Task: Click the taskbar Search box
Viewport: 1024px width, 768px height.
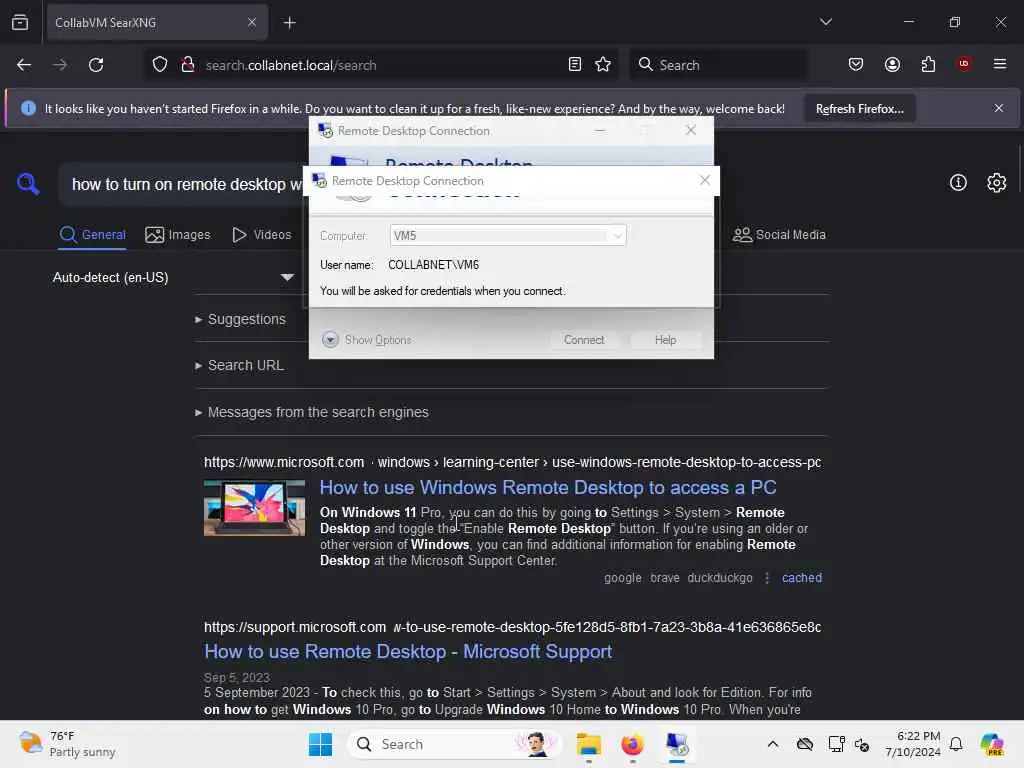Action: 455,744
